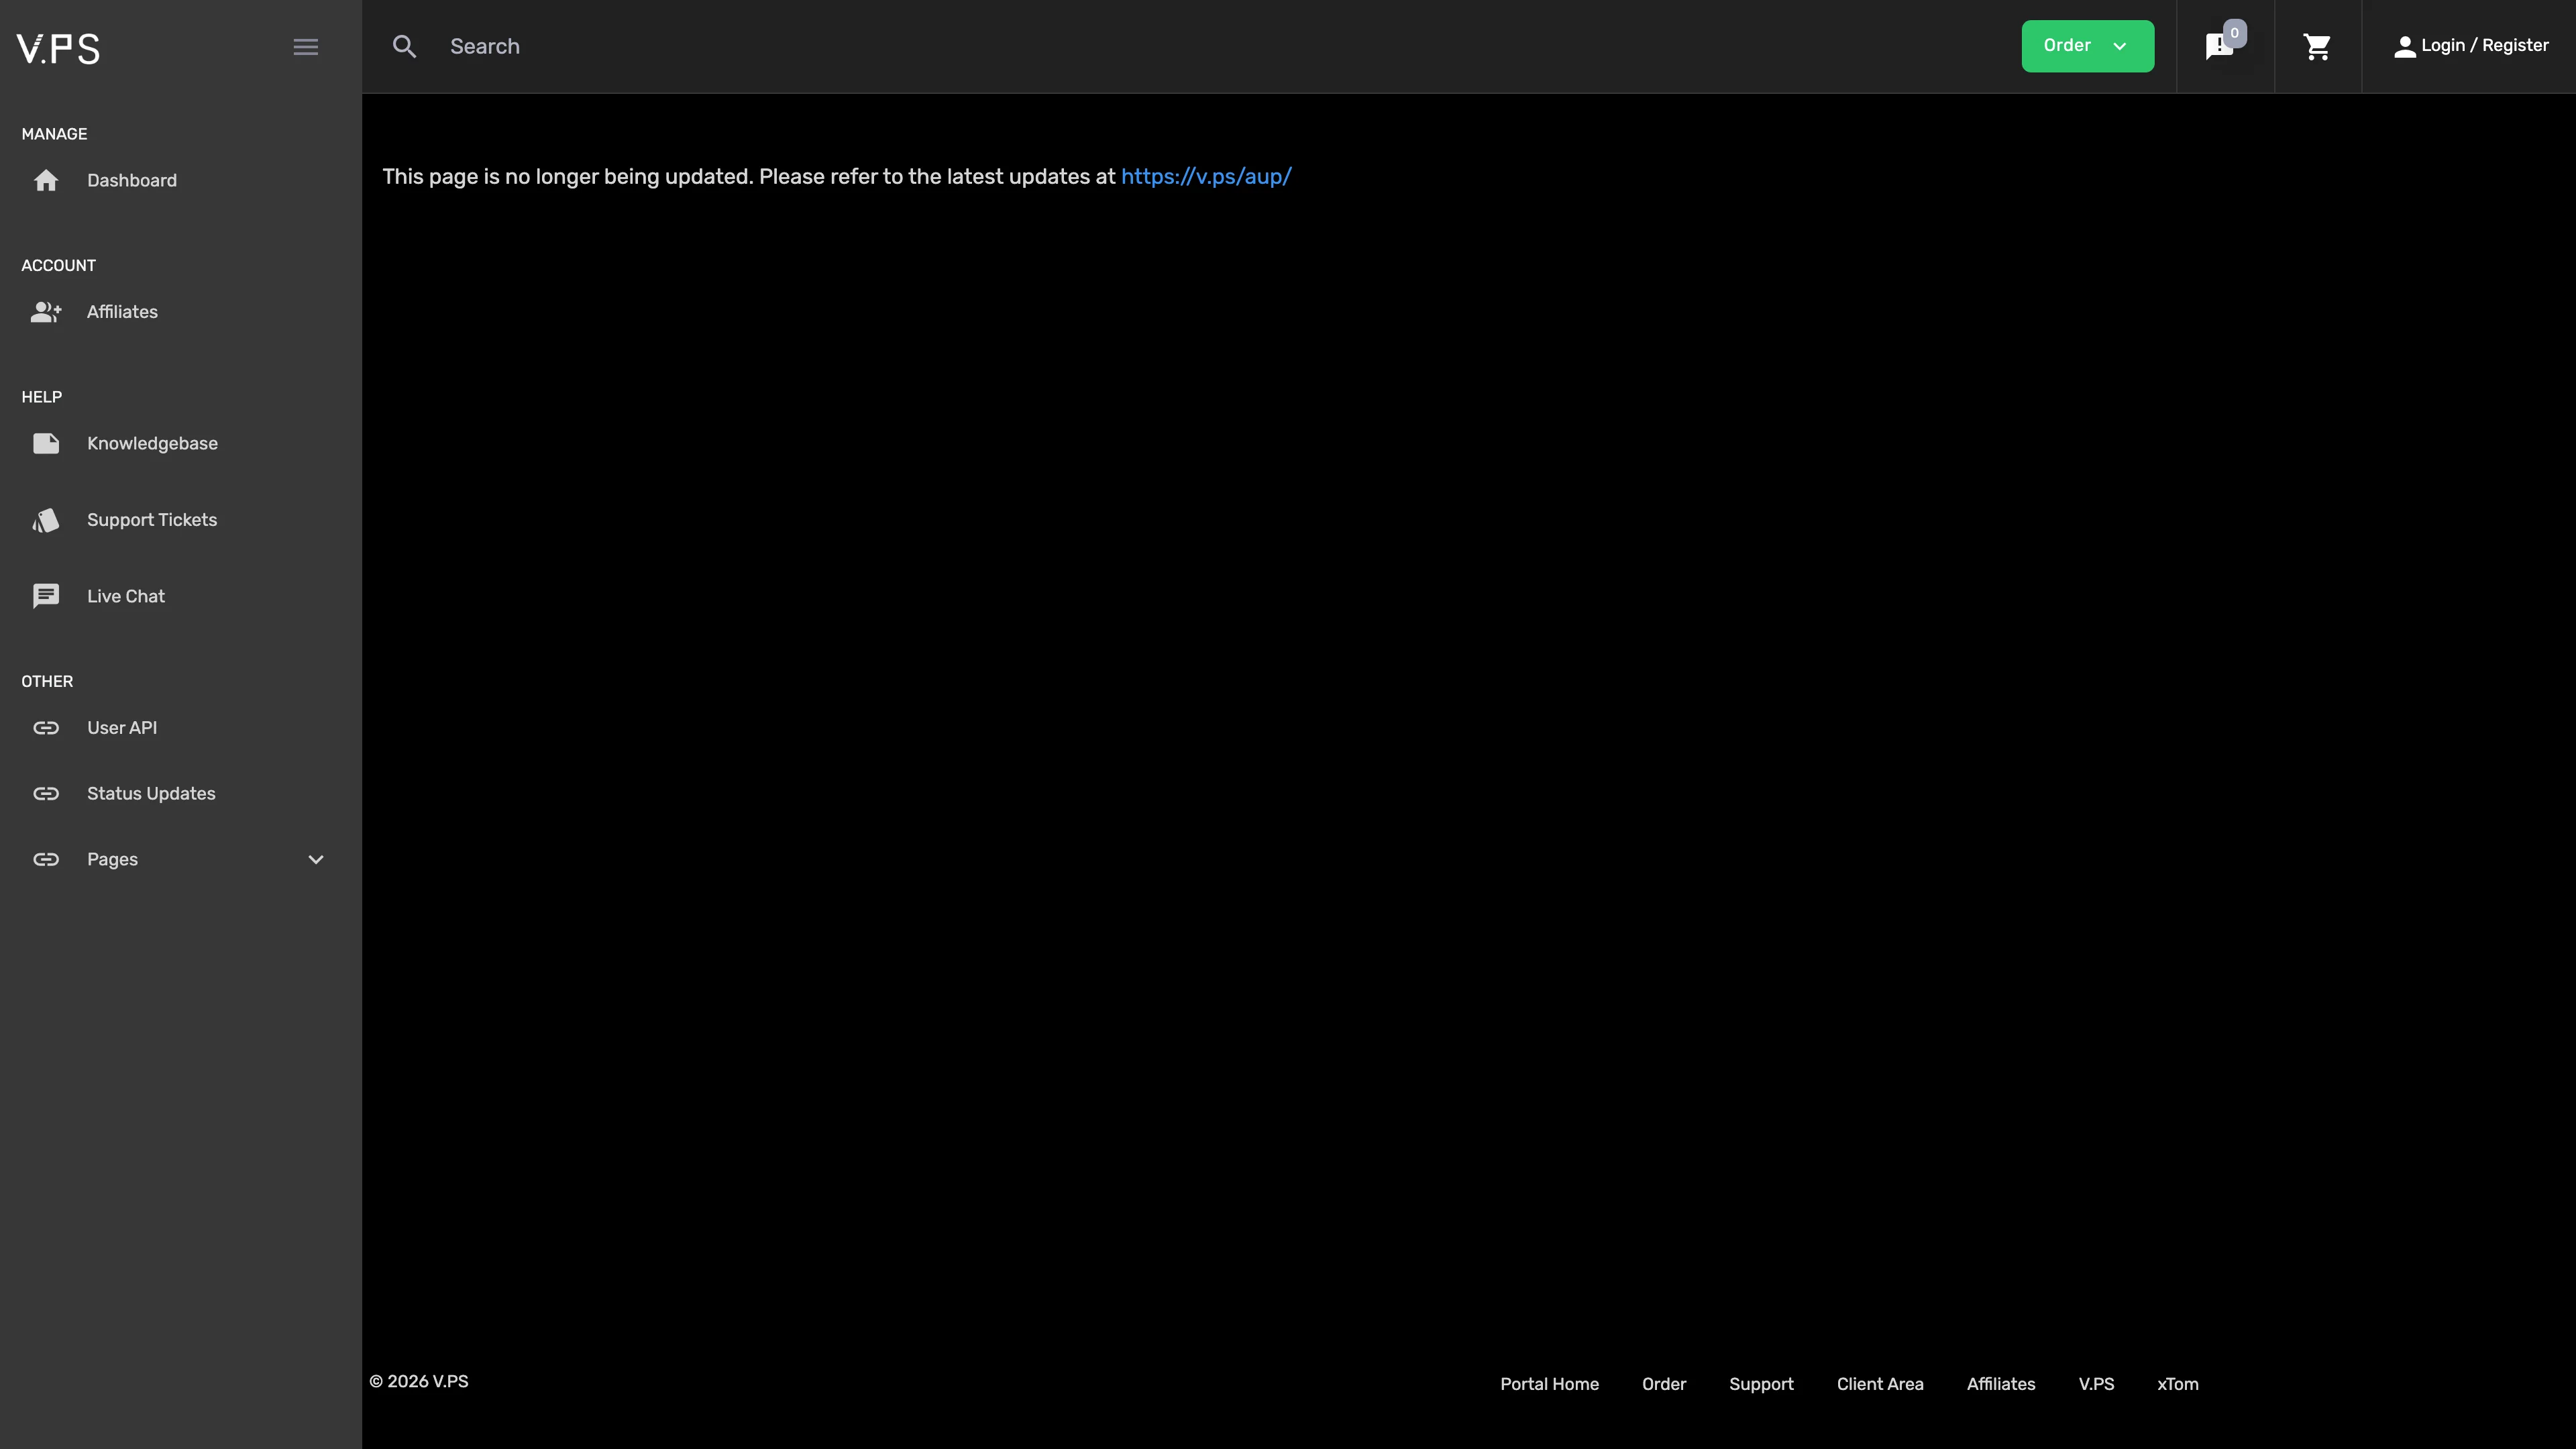Open notifications via the alert icon
This screenshot has width=2576, height=1449.
tap(2221, 46)
